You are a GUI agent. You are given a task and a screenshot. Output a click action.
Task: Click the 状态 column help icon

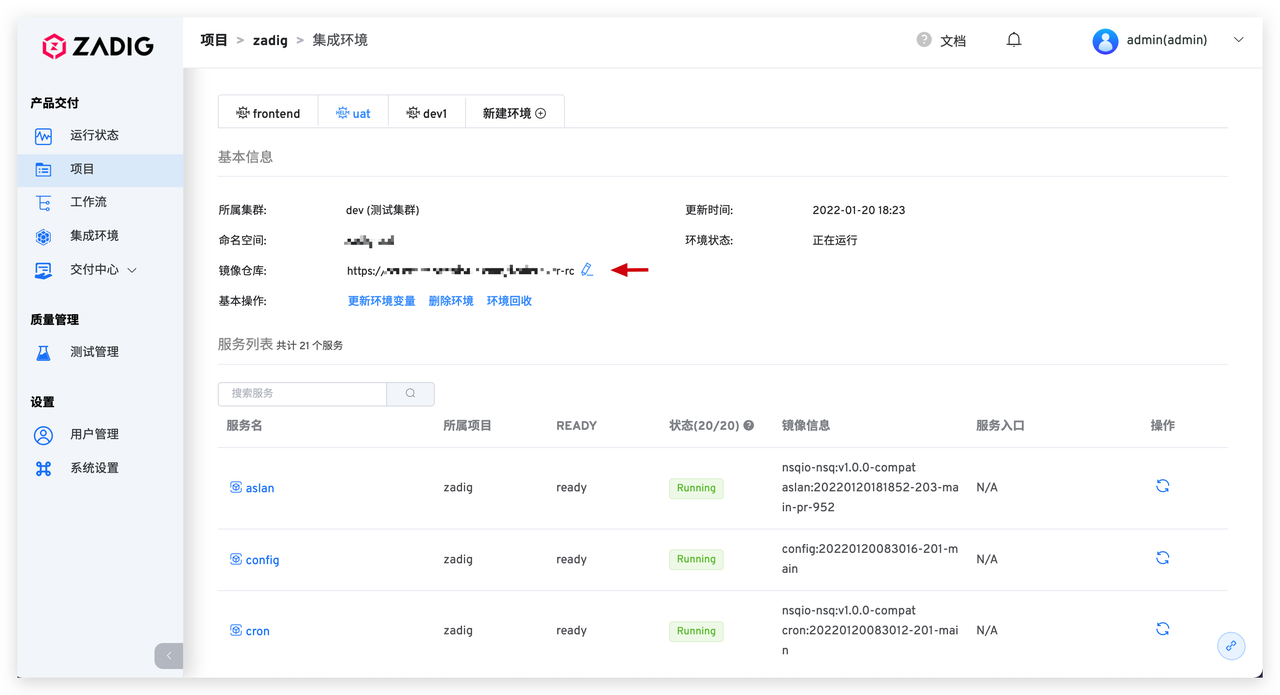pyautogui.click(x=748, y=426)
